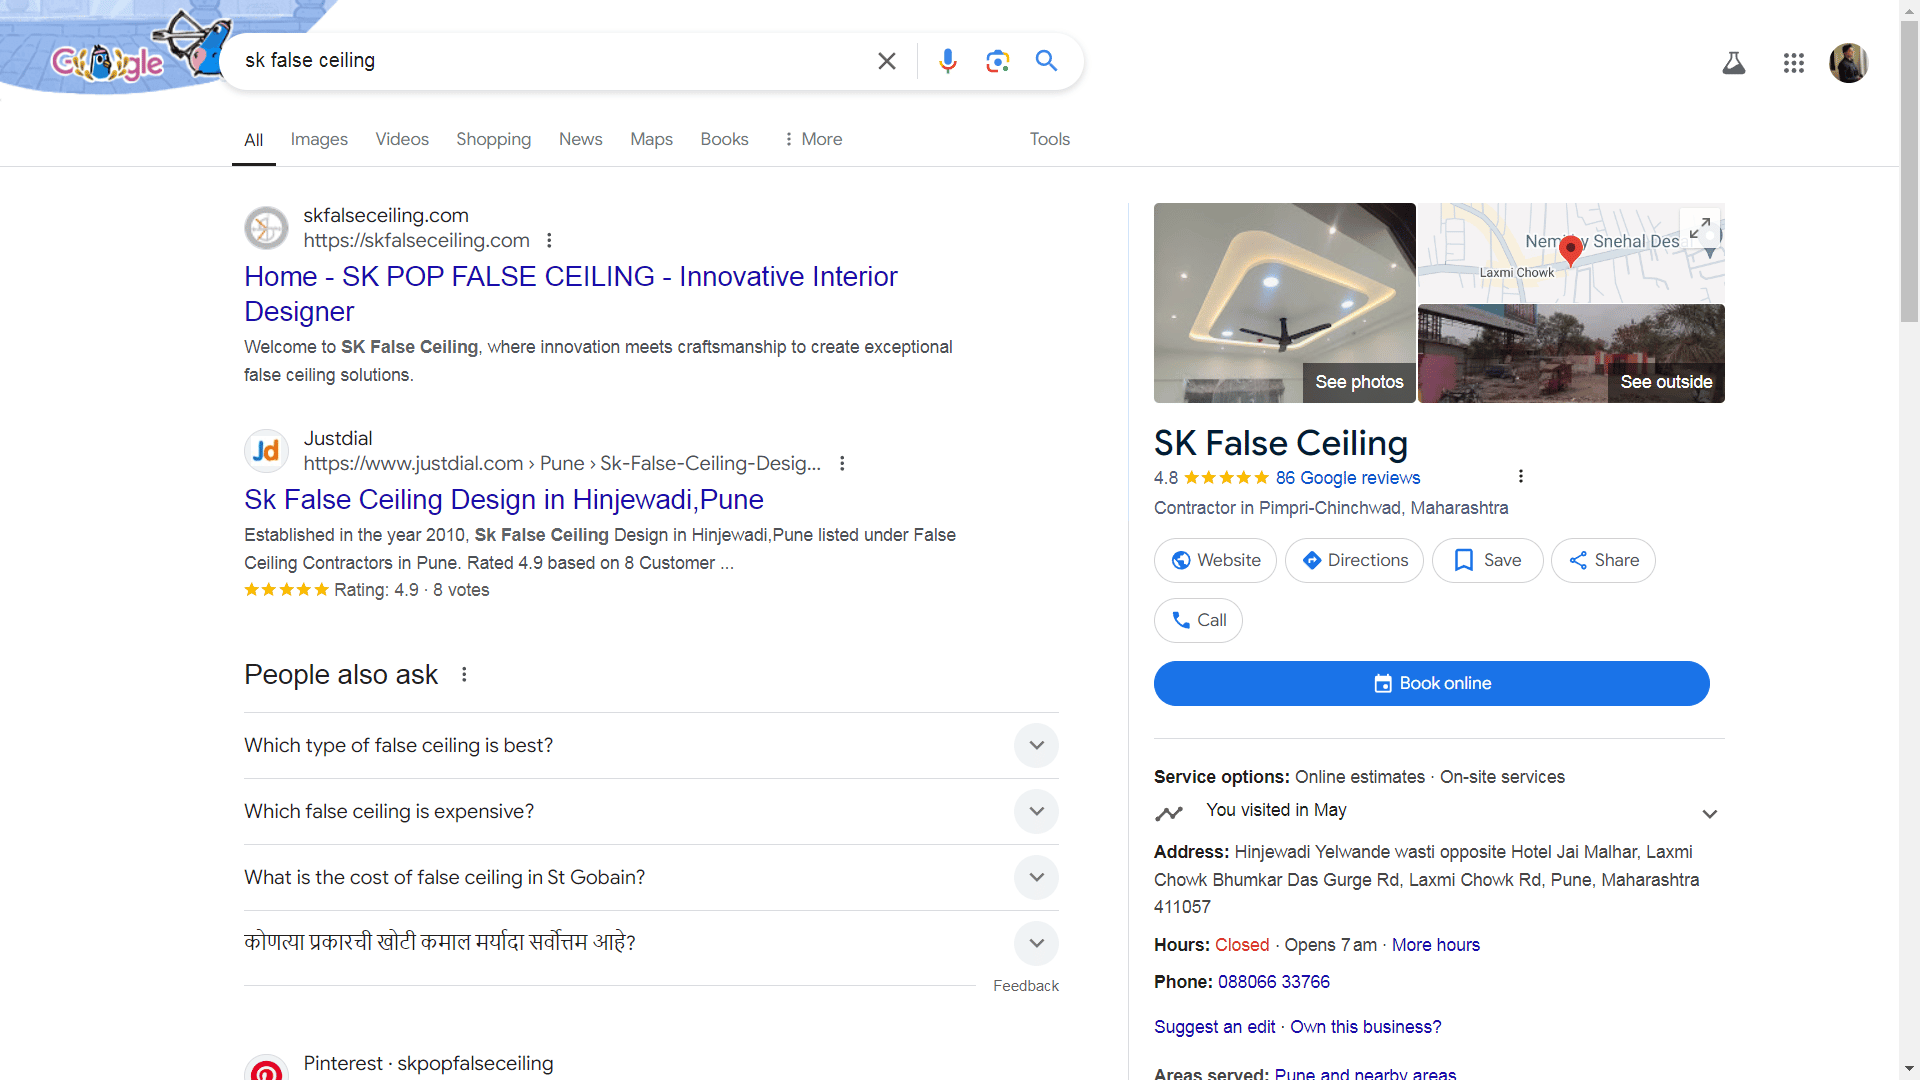The image size is (1920, 1080).
Task: Click the skfalseceiling.com site favicon
Action: tap(266, 228)
